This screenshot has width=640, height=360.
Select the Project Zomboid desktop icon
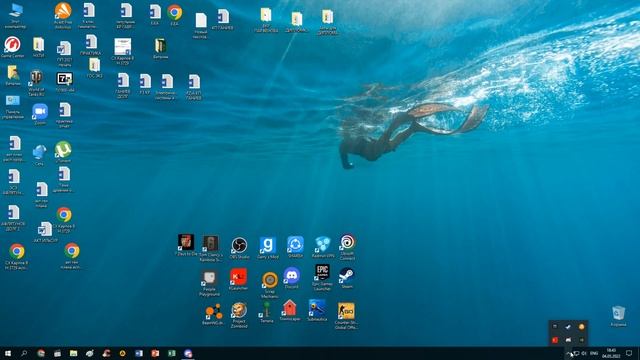pyautogui.click(x=239, y=315)
